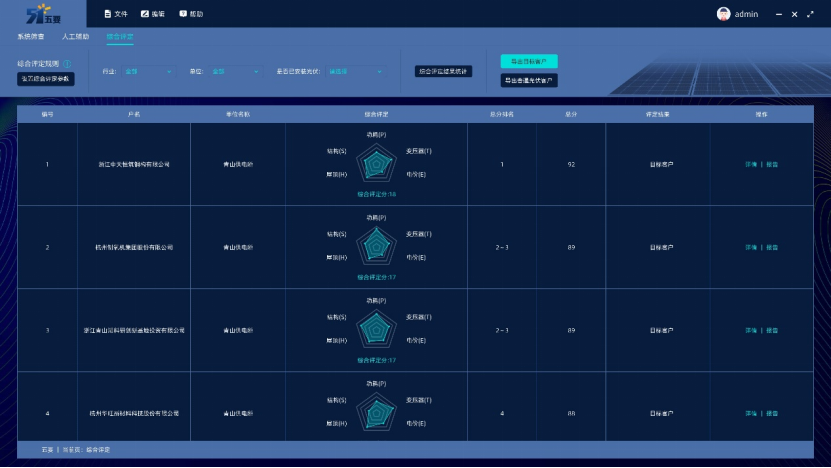Click the dark button under 综合评定规则

[x=46, y=79]
